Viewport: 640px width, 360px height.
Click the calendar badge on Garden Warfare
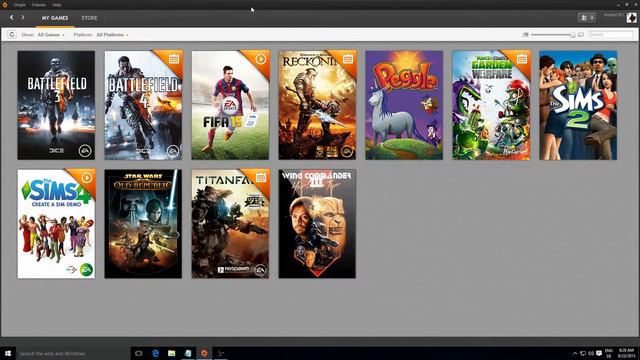(x=522, y=59)
